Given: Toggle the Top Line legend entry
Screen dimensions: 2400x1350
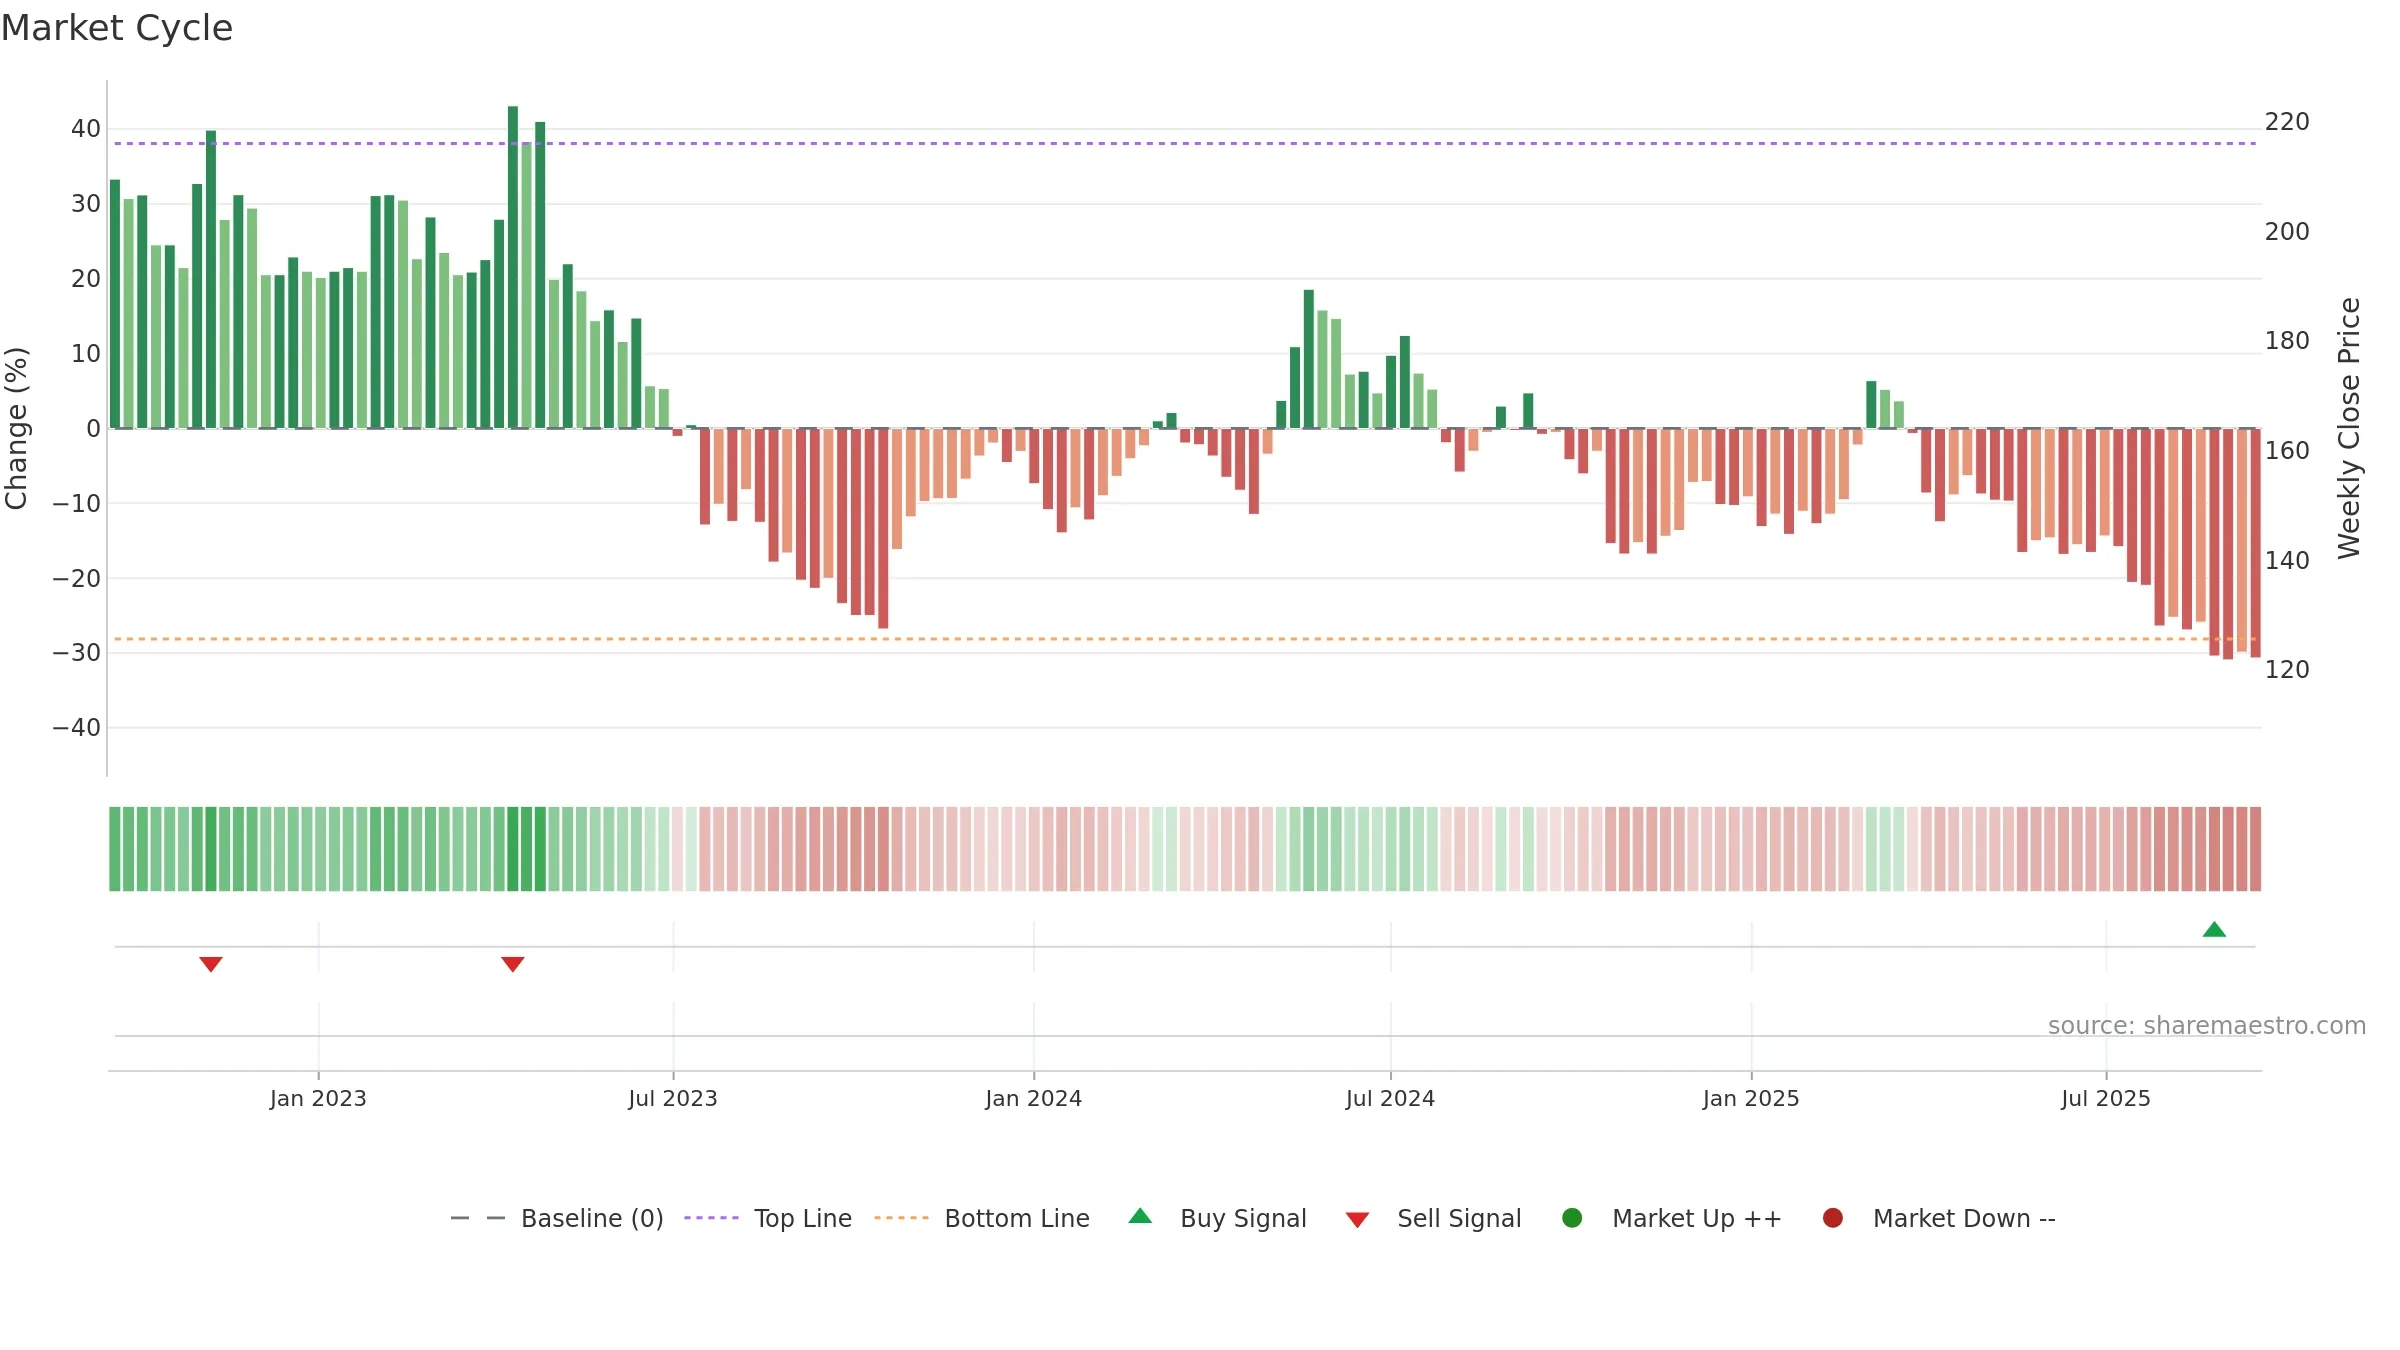Looking at the screenshot, I should coord(768,1218).
